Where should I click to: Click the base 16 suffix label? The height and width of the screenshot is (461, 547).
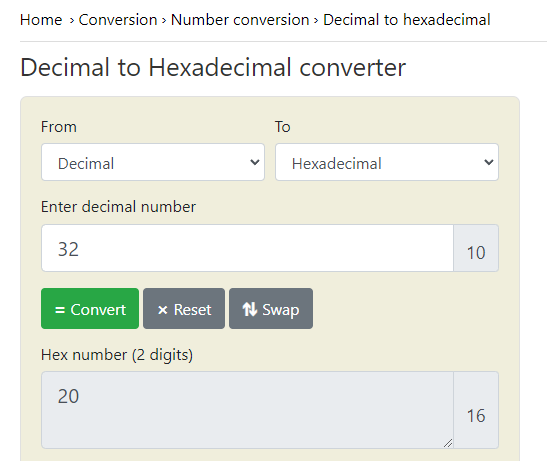click(x=476, y=410)
